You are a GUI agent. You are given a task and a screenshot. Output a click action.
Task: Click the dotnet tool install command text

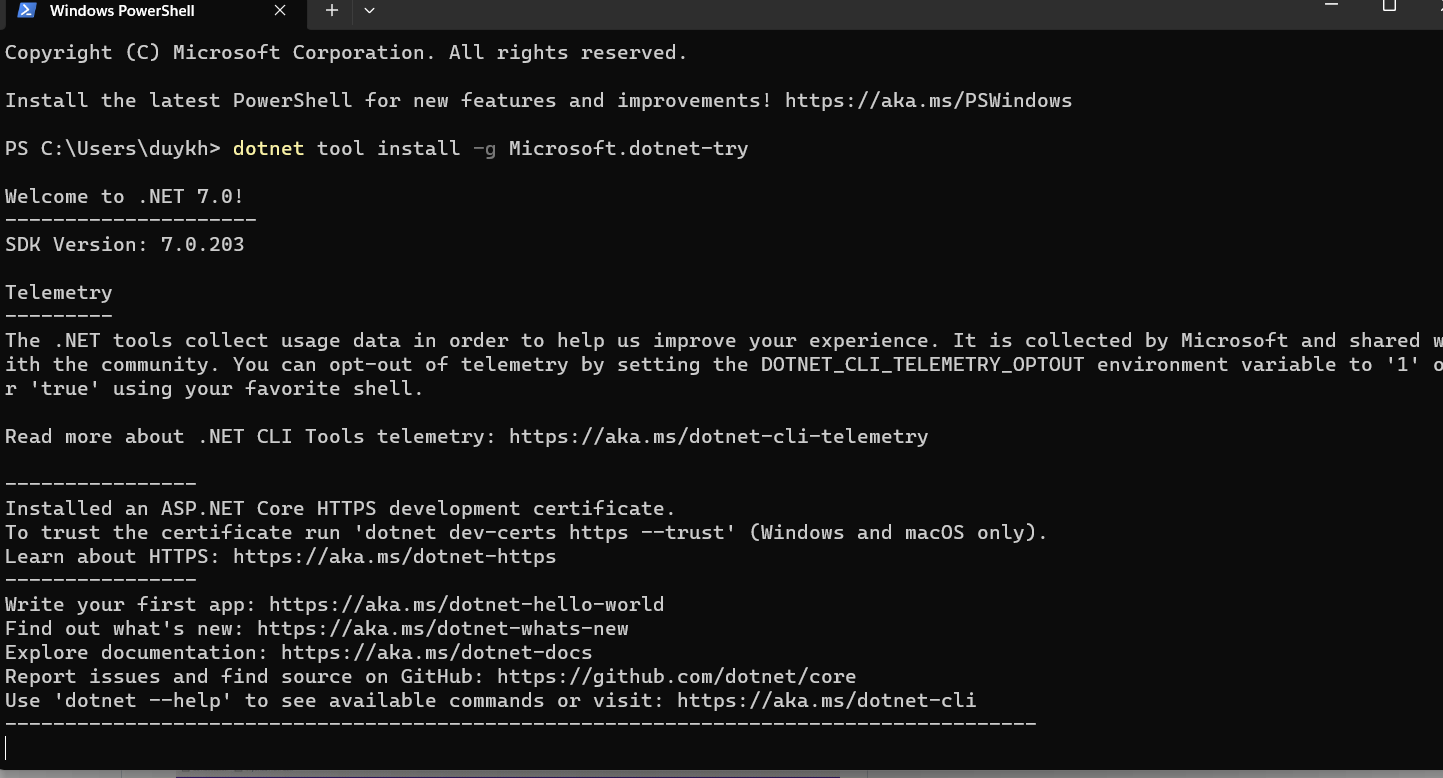pos(490,148)
